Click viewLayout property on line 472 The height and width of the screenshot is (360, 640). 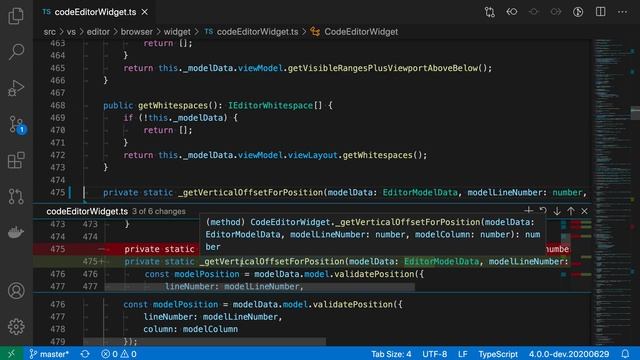[313, 155]
